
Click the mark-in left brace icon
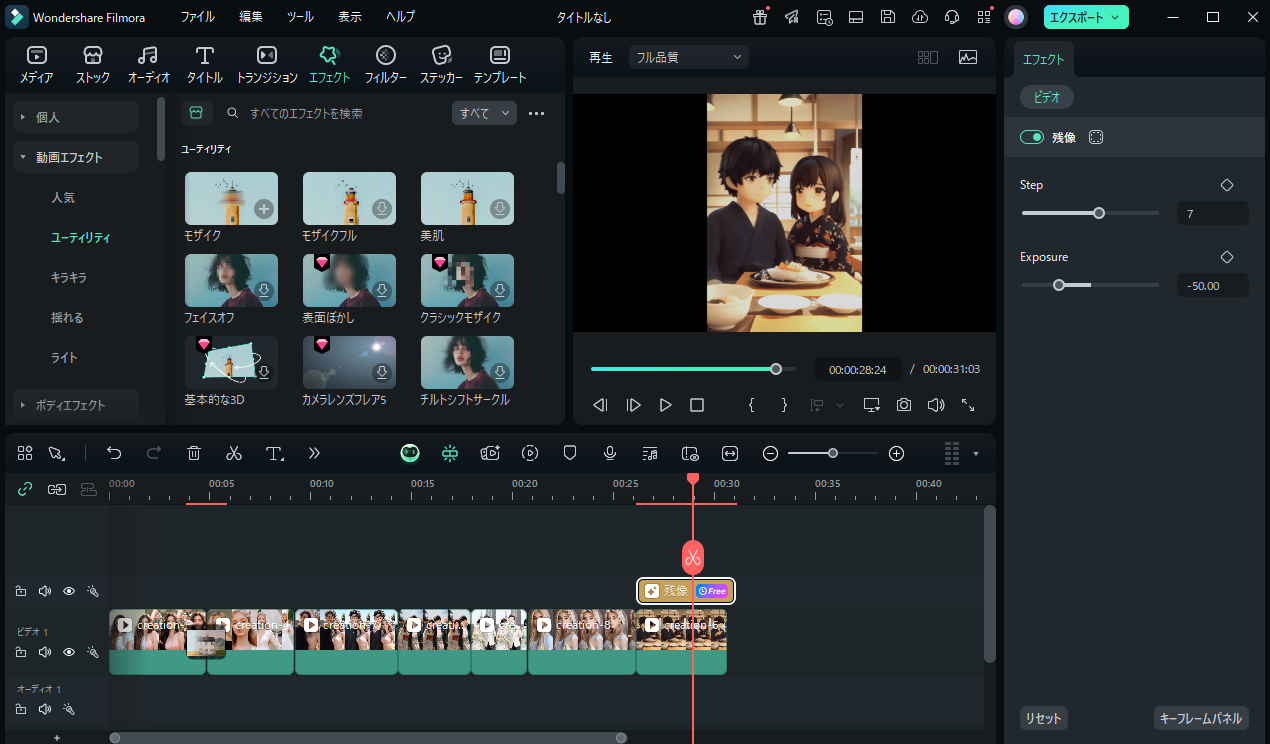pos(752,405)
